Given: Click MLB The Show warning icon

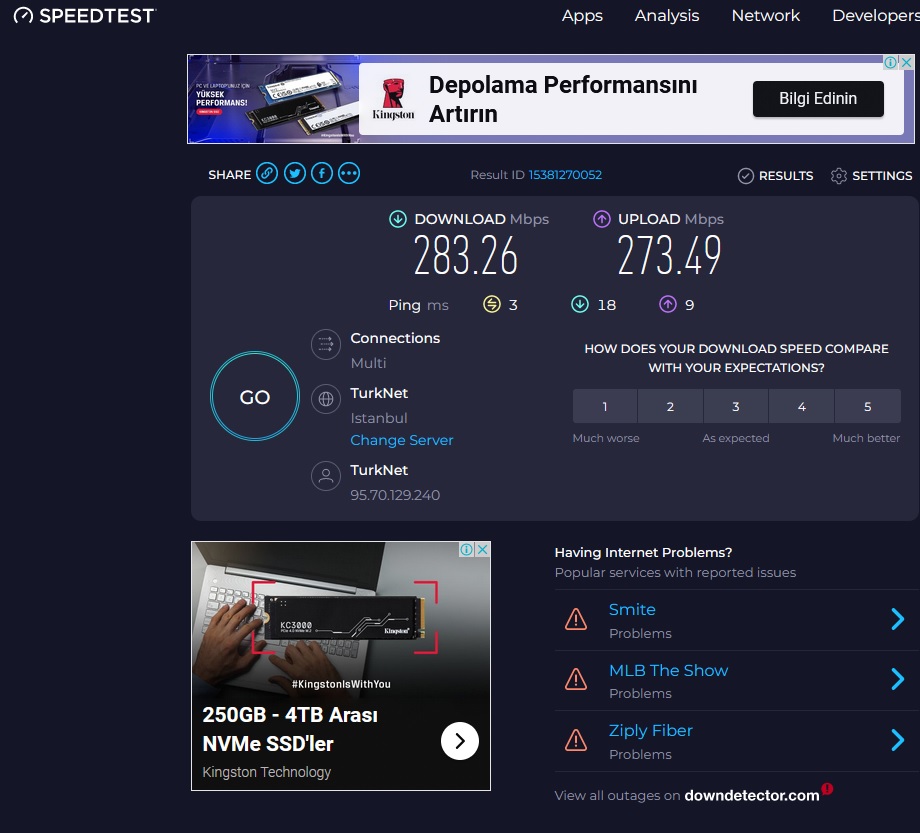Looking at the screenshot, I should (x=576, y=680).
